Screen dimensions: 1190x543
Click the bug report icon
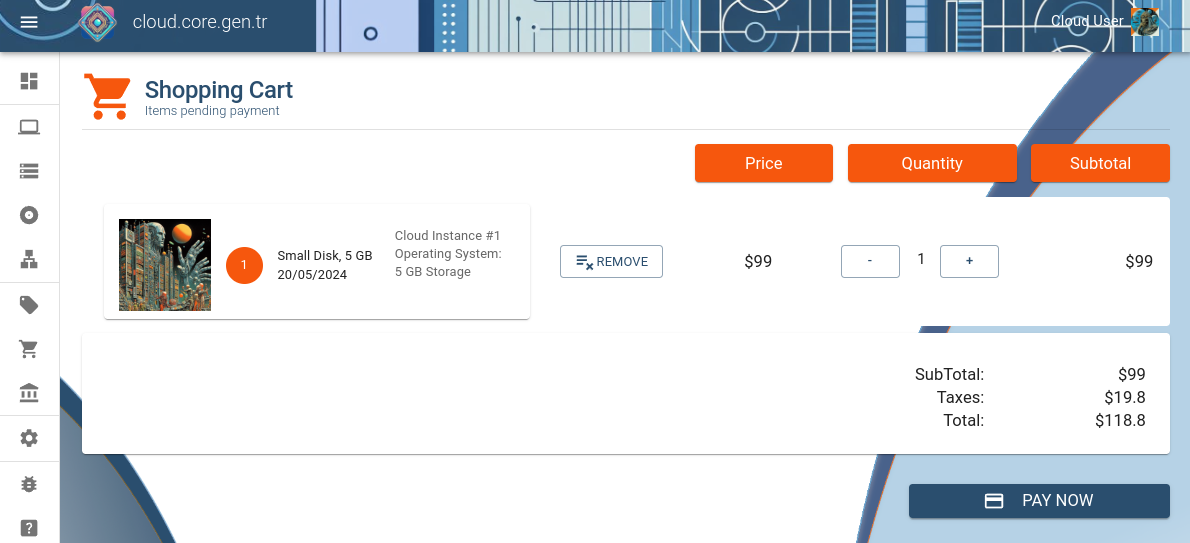tap(29, 484)
